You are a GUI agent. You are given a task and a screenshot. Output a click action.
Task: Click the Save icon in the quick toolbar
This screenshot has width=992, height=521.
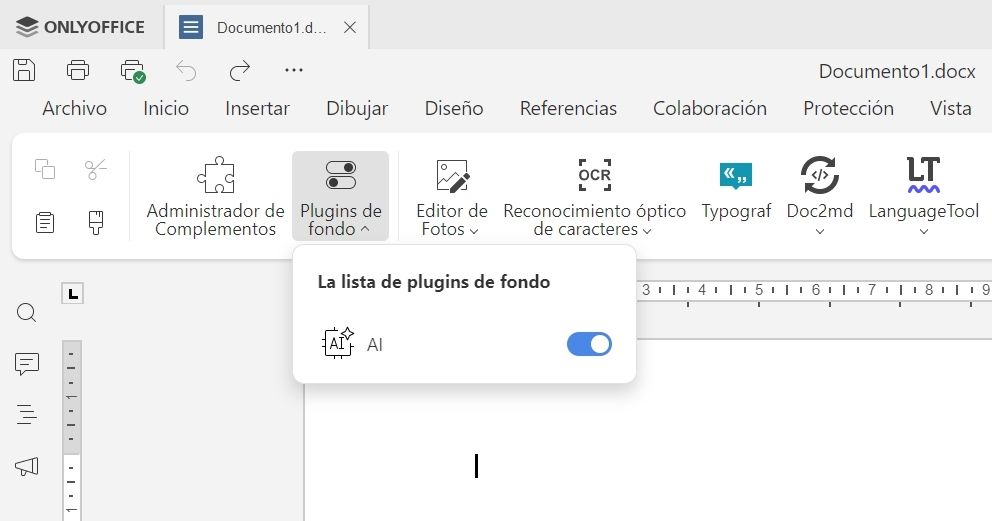pos(24,70)
